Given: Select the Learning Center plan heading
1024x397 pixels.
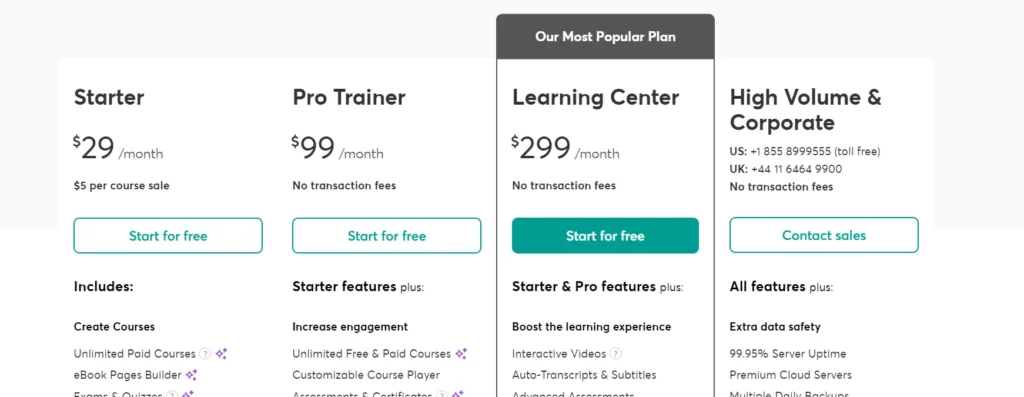Looking at the screenshot, I should 596,98.
